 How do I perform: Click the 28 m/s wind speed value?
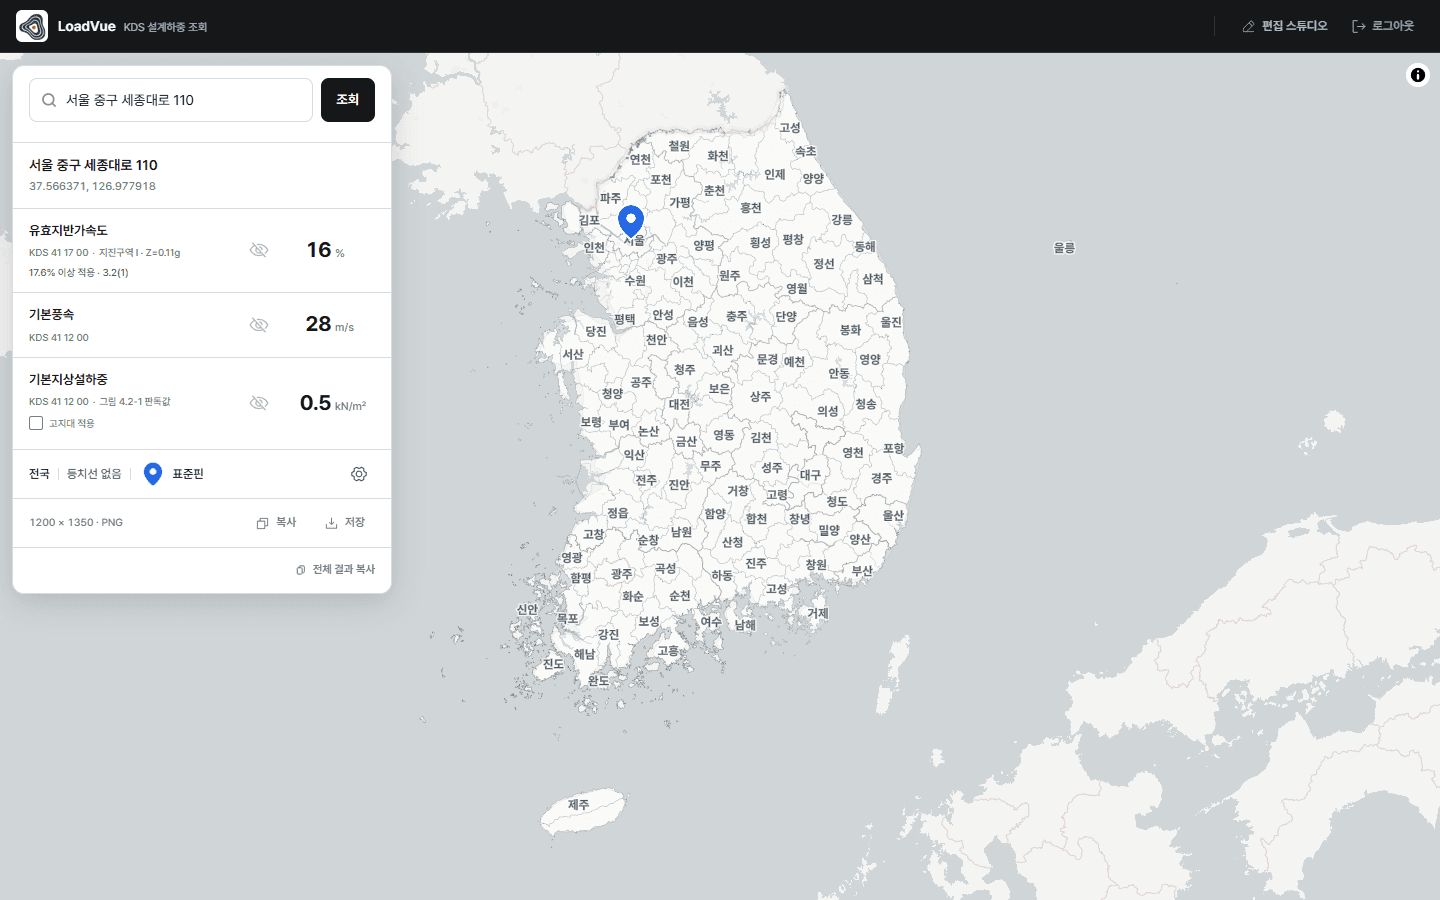click(329, 324)
